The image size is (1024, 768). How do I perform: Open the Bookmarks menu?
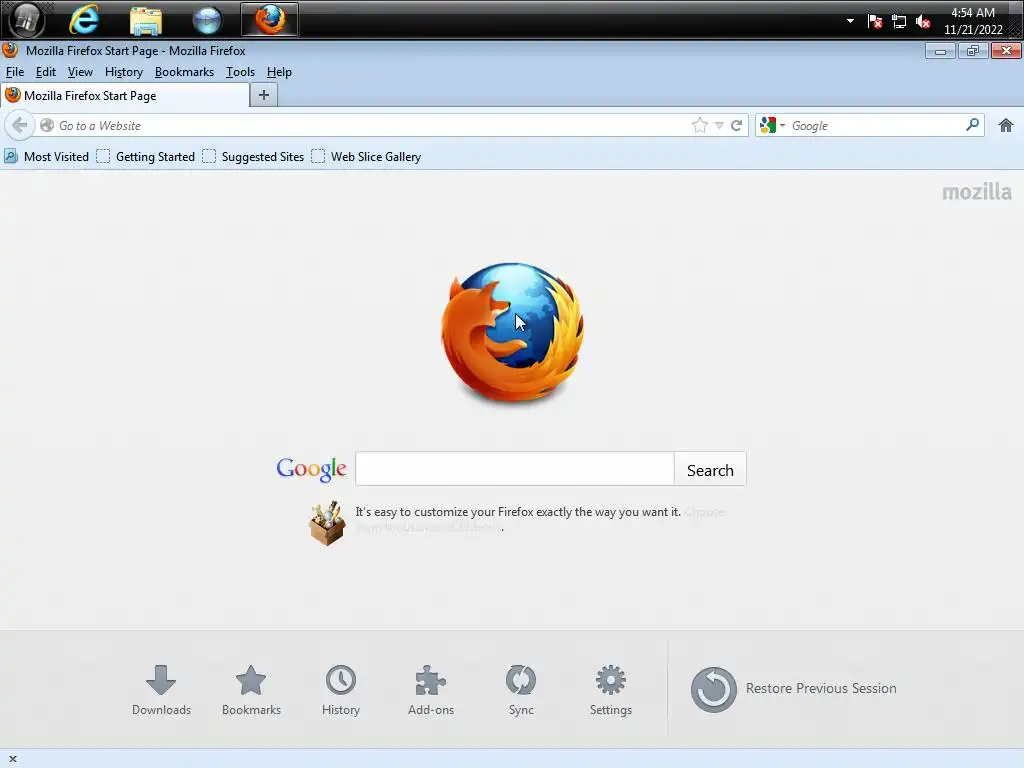click(x=184, y=72)
